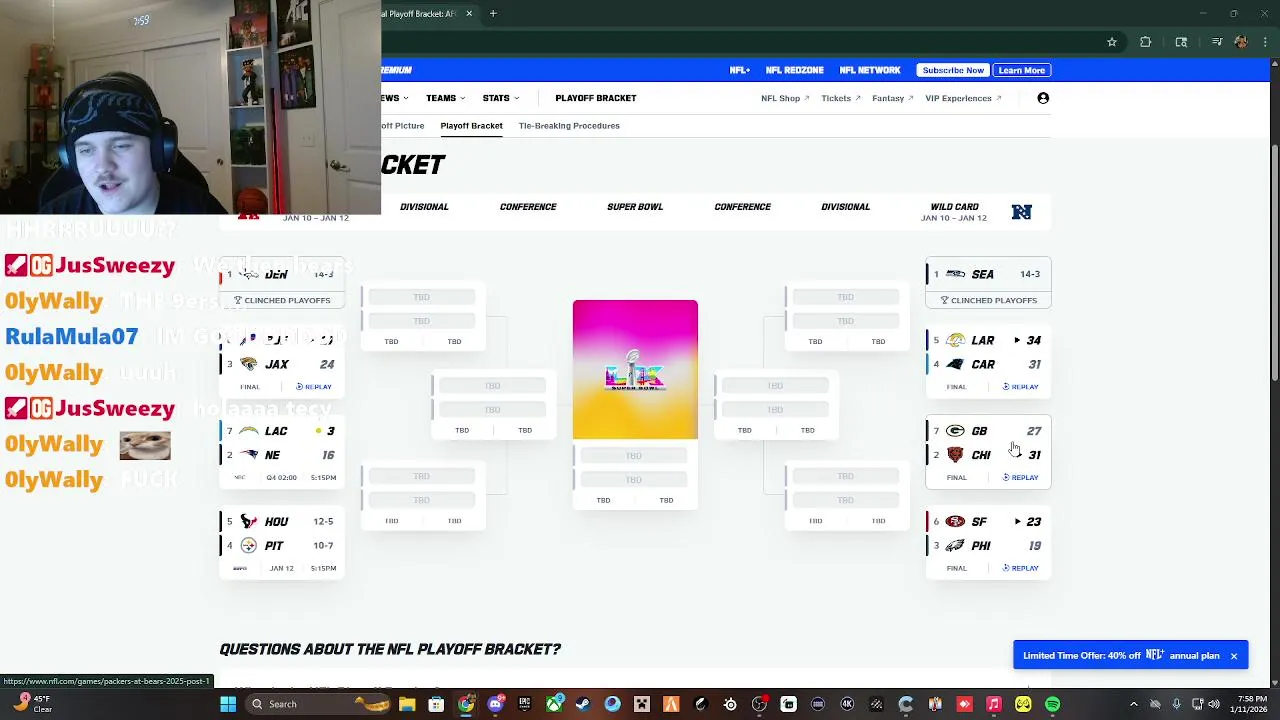Watch replay of SF vs PHI game
This screenshot has width=1280, height=720.
point(1020,568)
